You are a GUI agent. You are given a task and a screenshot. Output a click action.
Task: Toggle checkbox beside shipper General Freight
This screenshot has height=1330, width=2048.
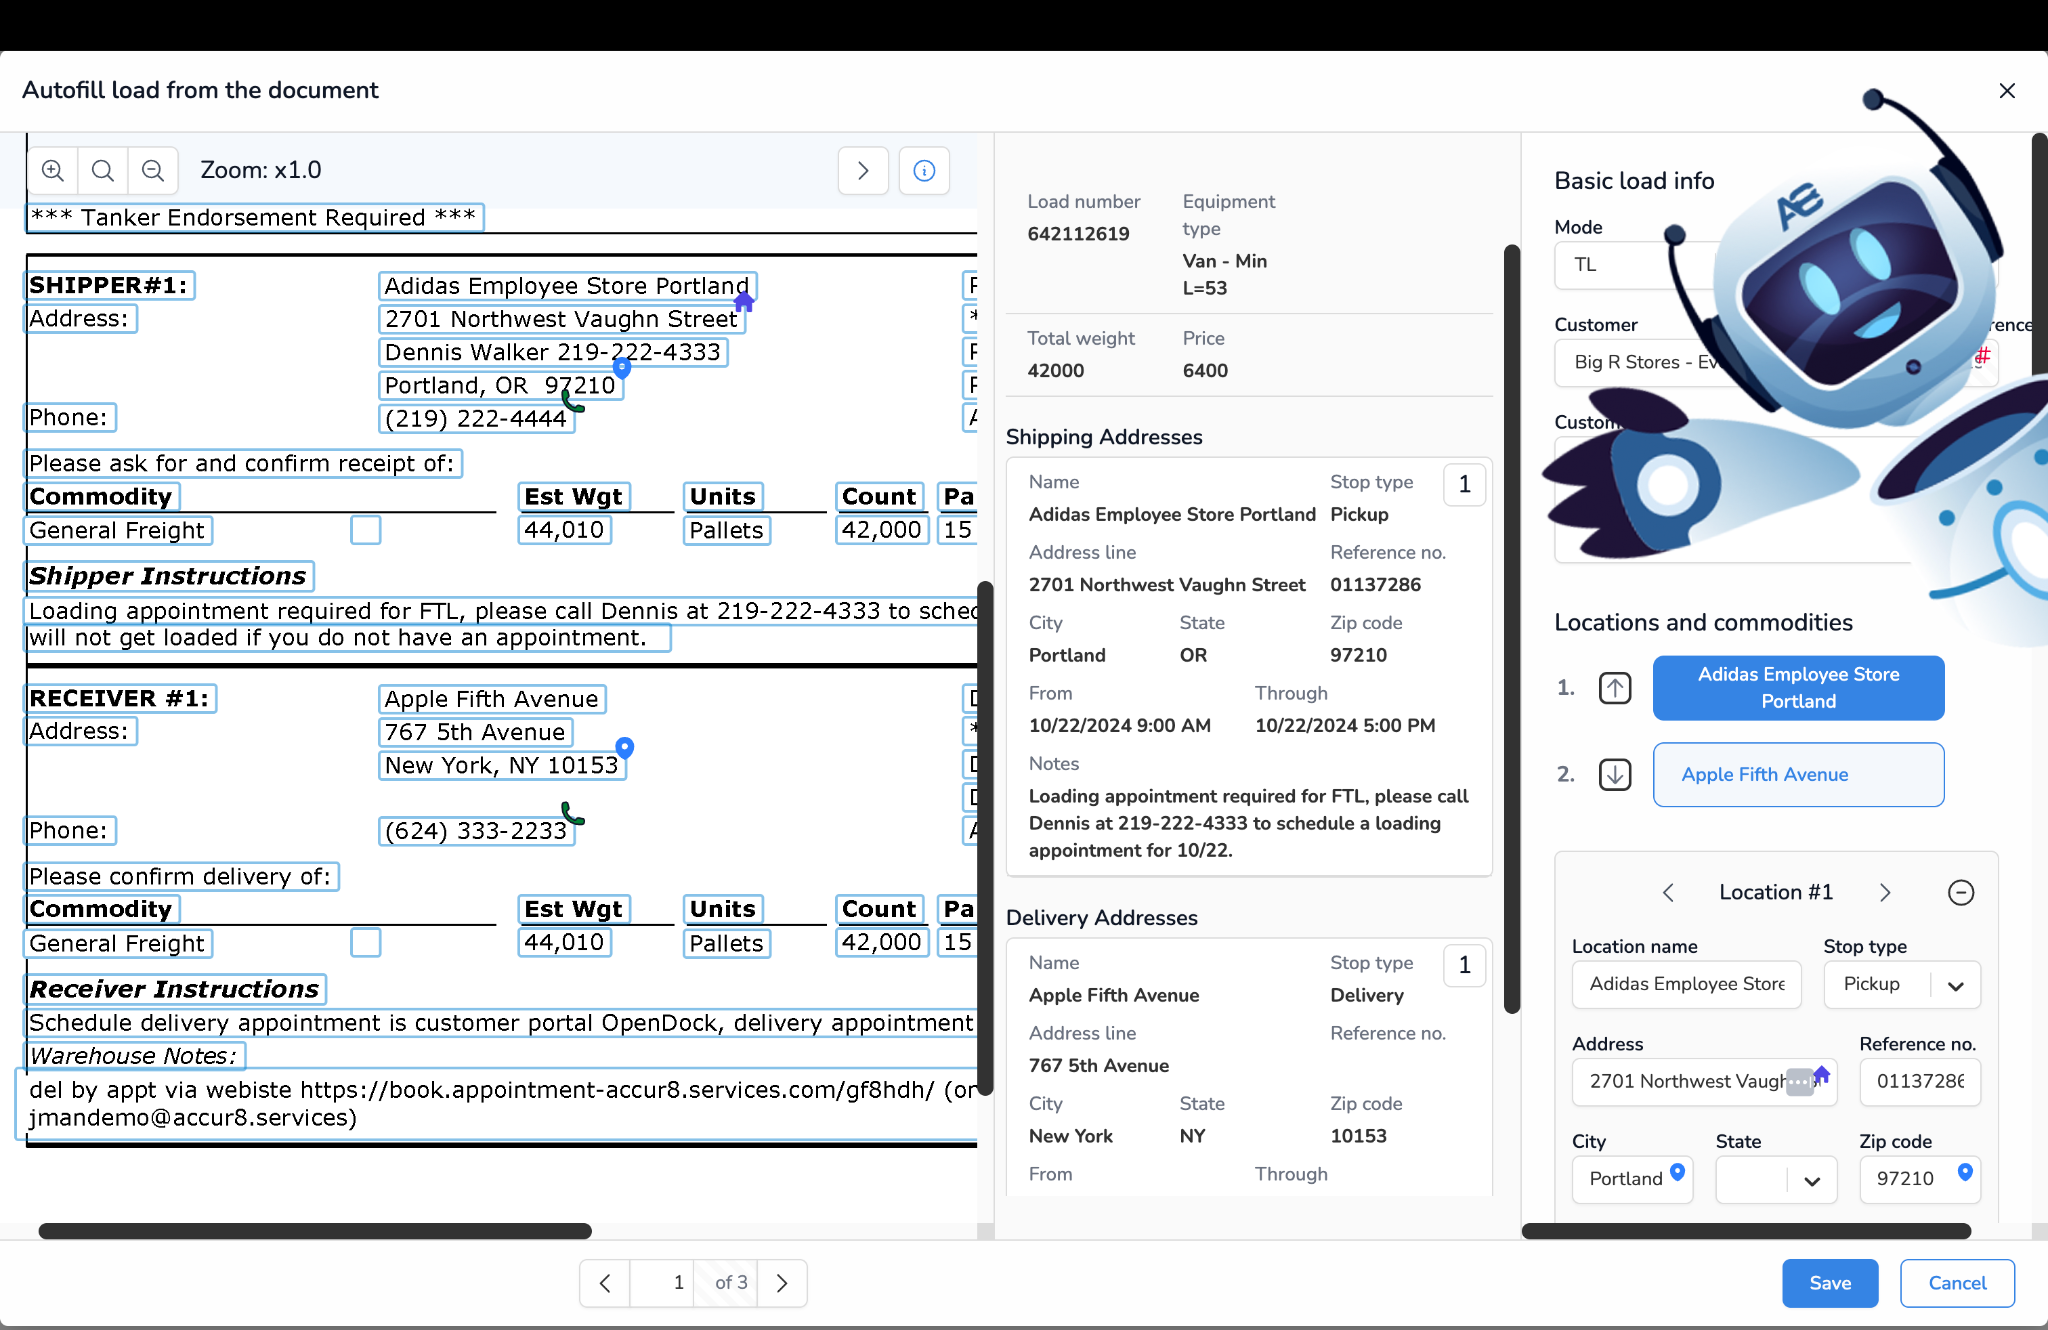tap(366, 530)
